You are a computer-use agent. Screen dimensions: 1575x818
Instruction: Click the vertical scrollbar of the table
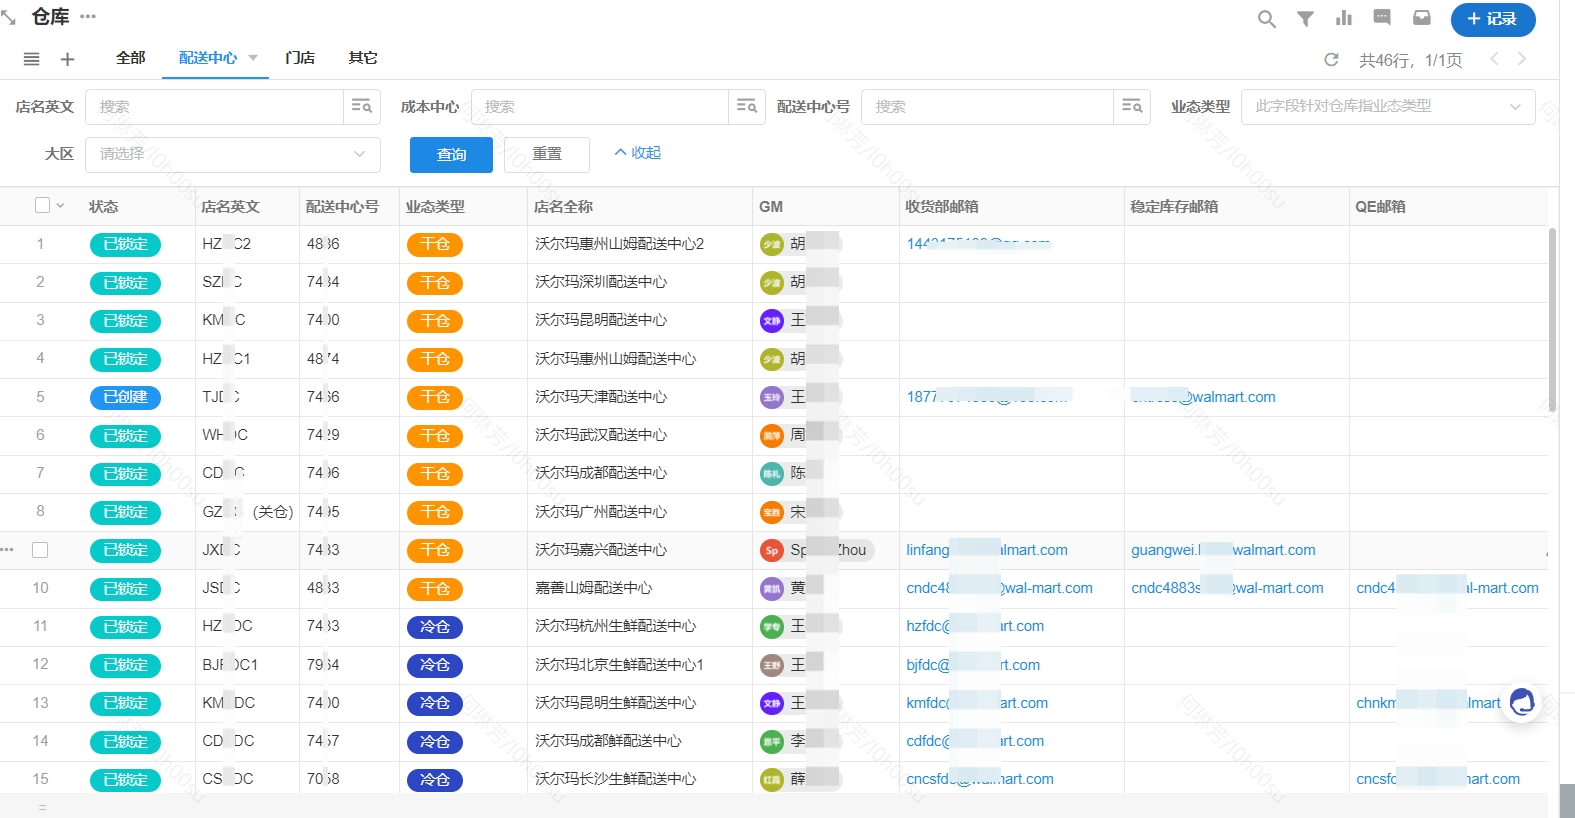click(x=1552, y=320)
